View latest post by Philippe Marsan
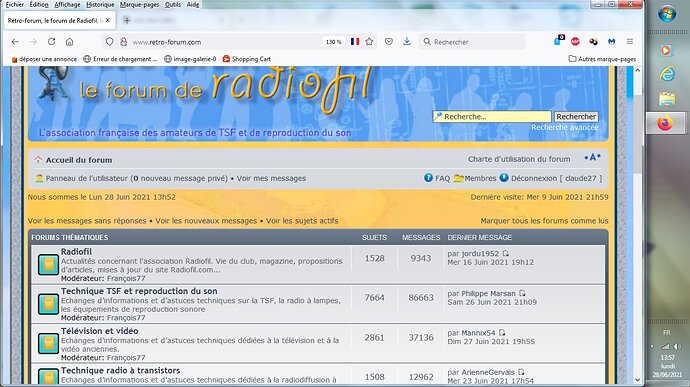Viewport: 690px width, 387px height. pyautogui.click(x=522, y=293)
